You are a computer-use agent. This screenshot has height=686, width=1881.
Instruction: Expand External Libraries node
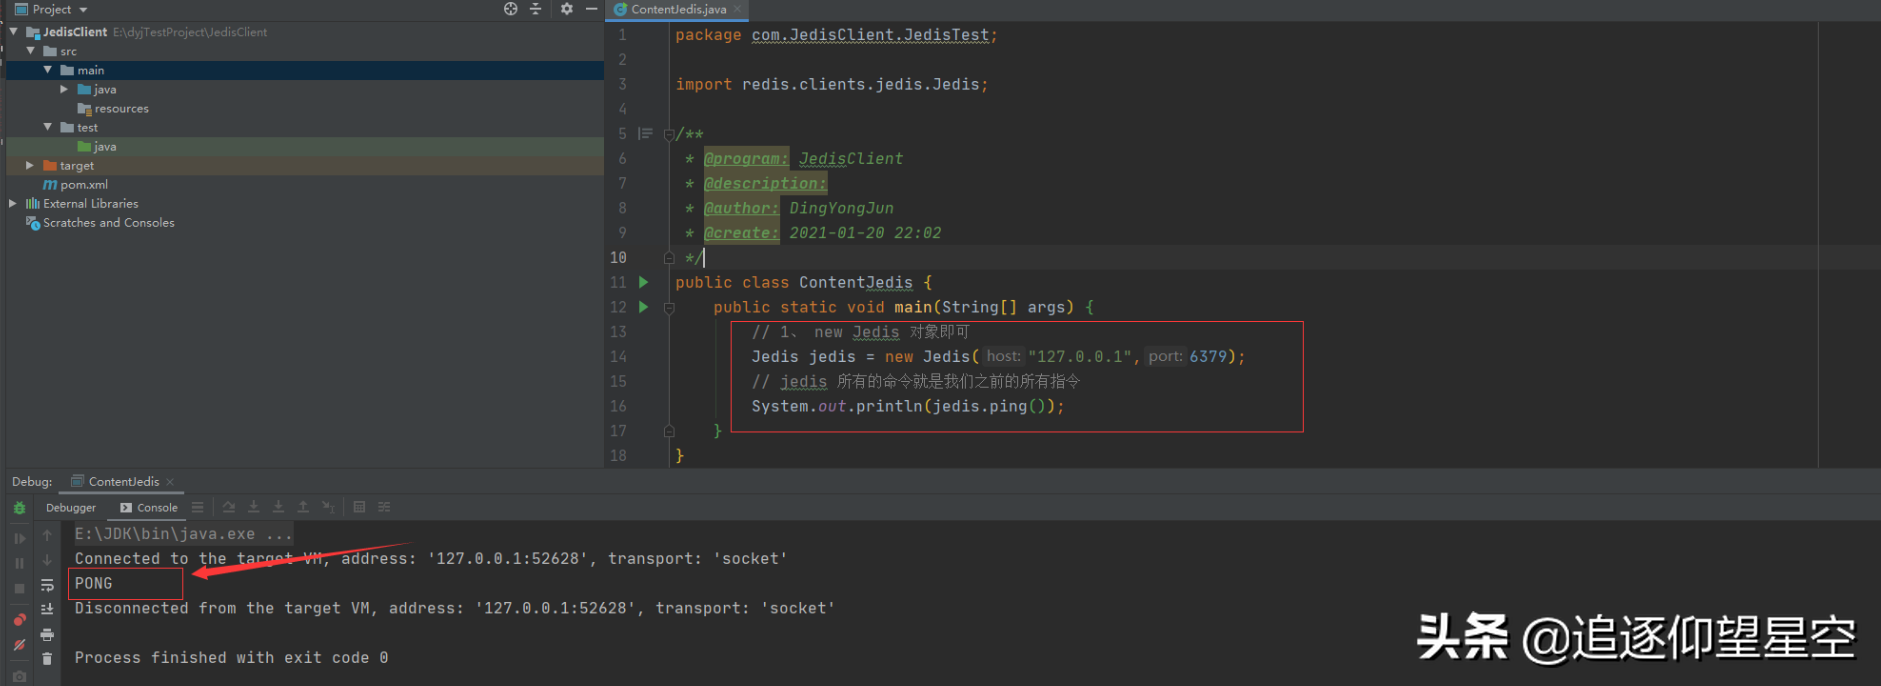click(13, 203)
